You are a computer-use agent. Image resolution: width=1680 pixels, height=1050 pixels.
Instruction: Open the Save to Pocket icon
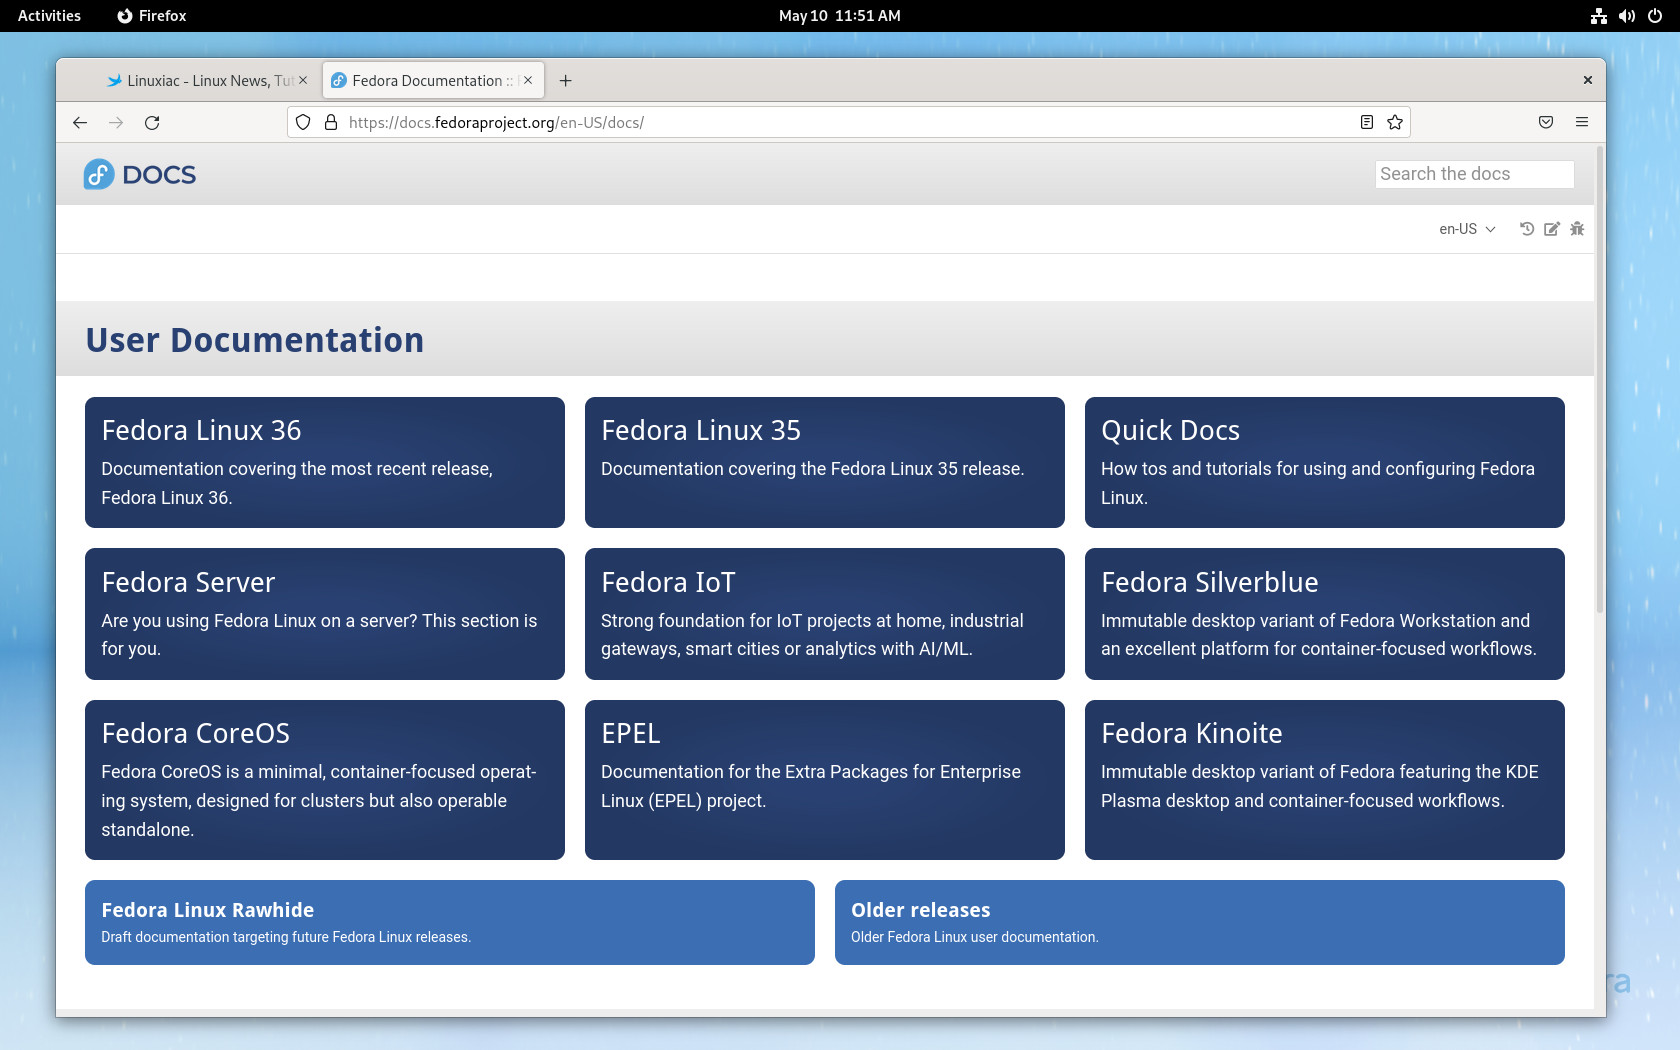[x=1546, y=122]
